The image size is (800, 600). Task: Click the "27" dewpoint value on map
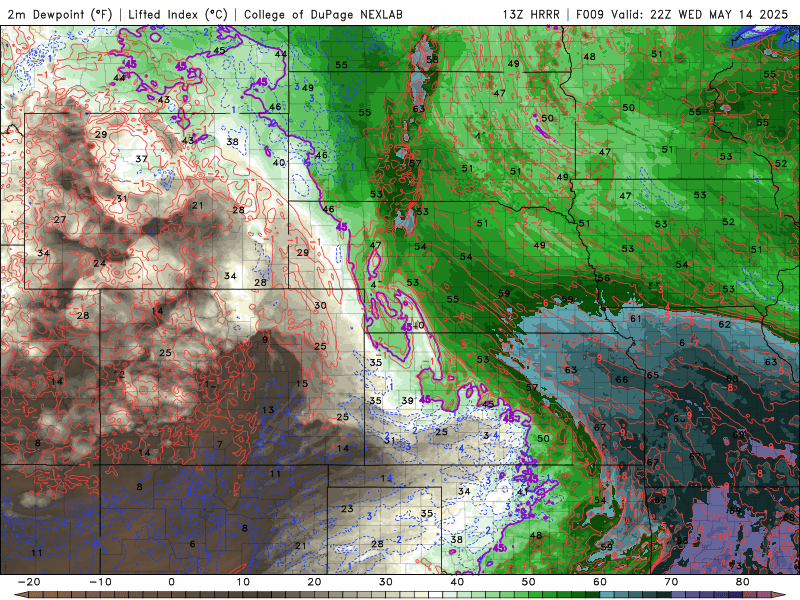click(x=60, y=219)
